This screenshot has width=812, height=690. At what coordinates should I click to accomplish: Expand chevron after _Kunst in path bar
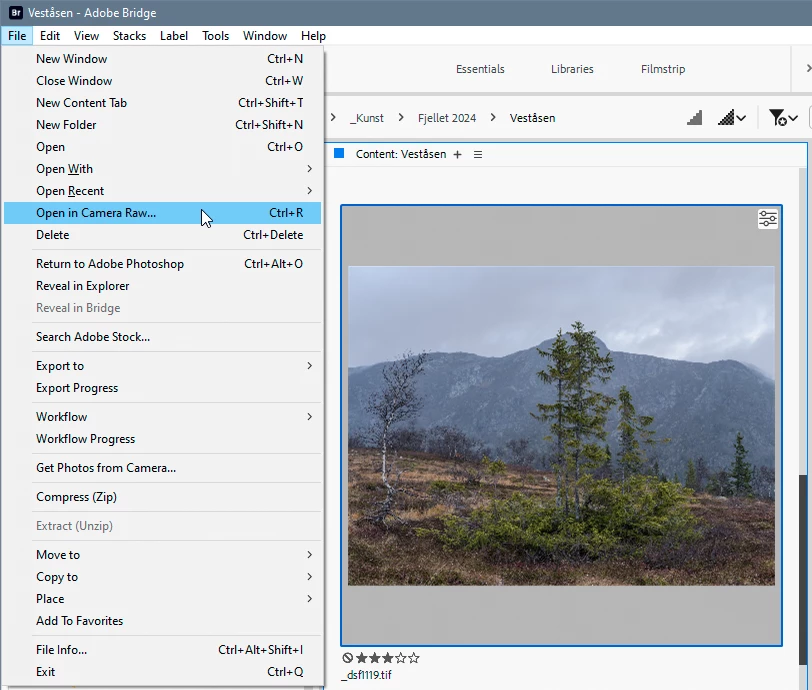(401, 118)
